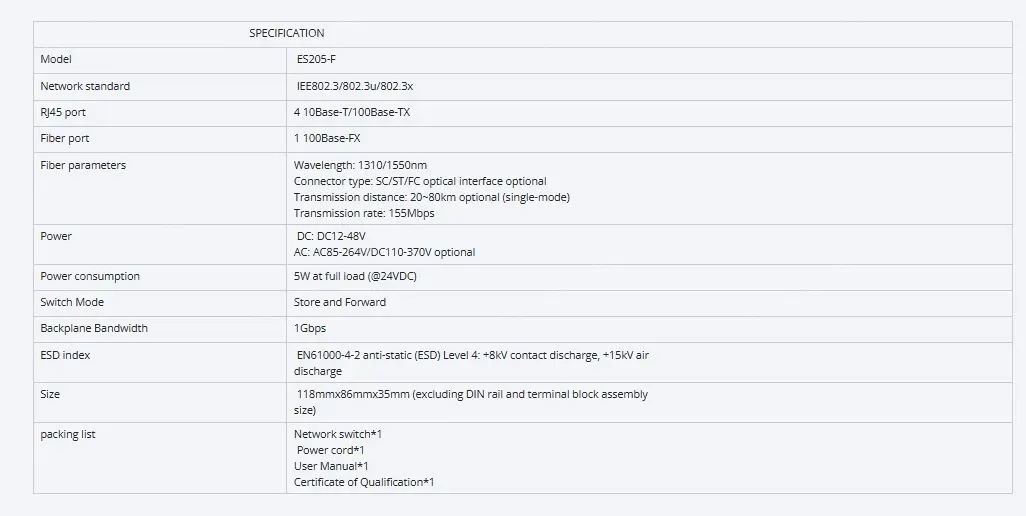The width and height of the screenshot is (1026, 516).
Task: Select the 4 10Base-T/100Base-TX value
Action: pyautogui.click(x=352, y=112)
